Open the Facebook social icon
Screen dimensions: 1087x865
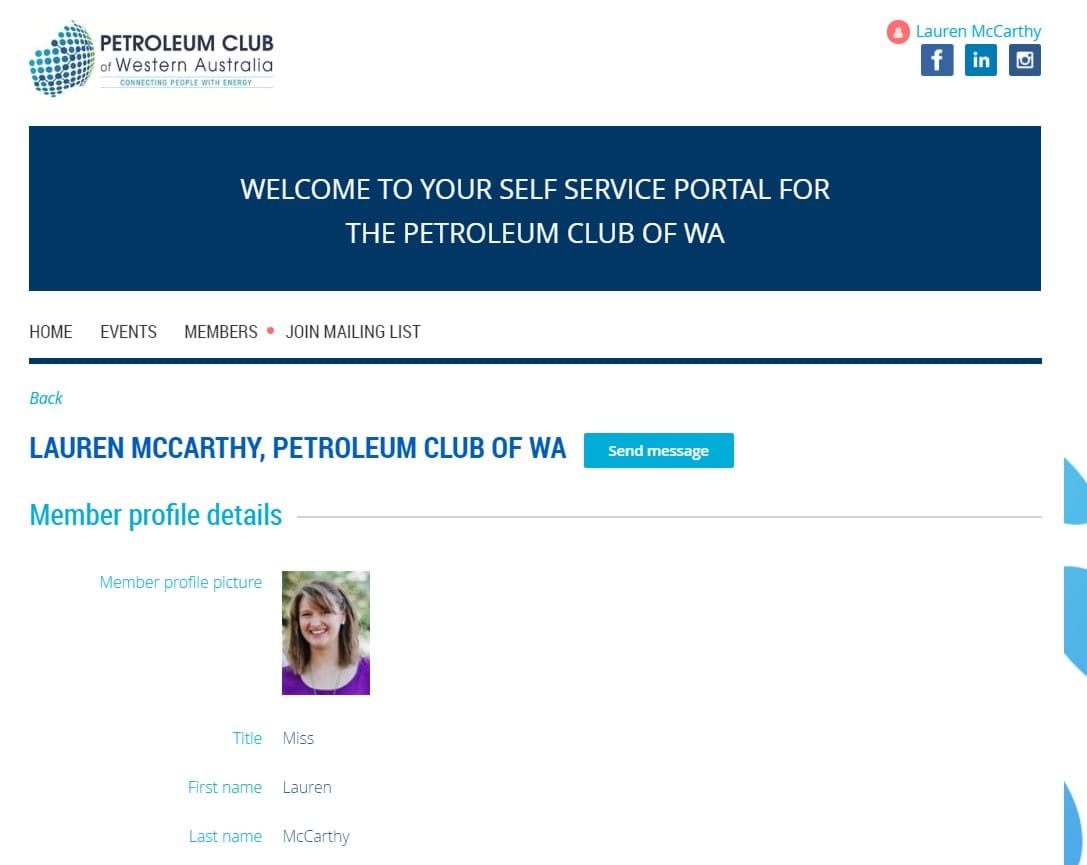(x=936, y=60)
